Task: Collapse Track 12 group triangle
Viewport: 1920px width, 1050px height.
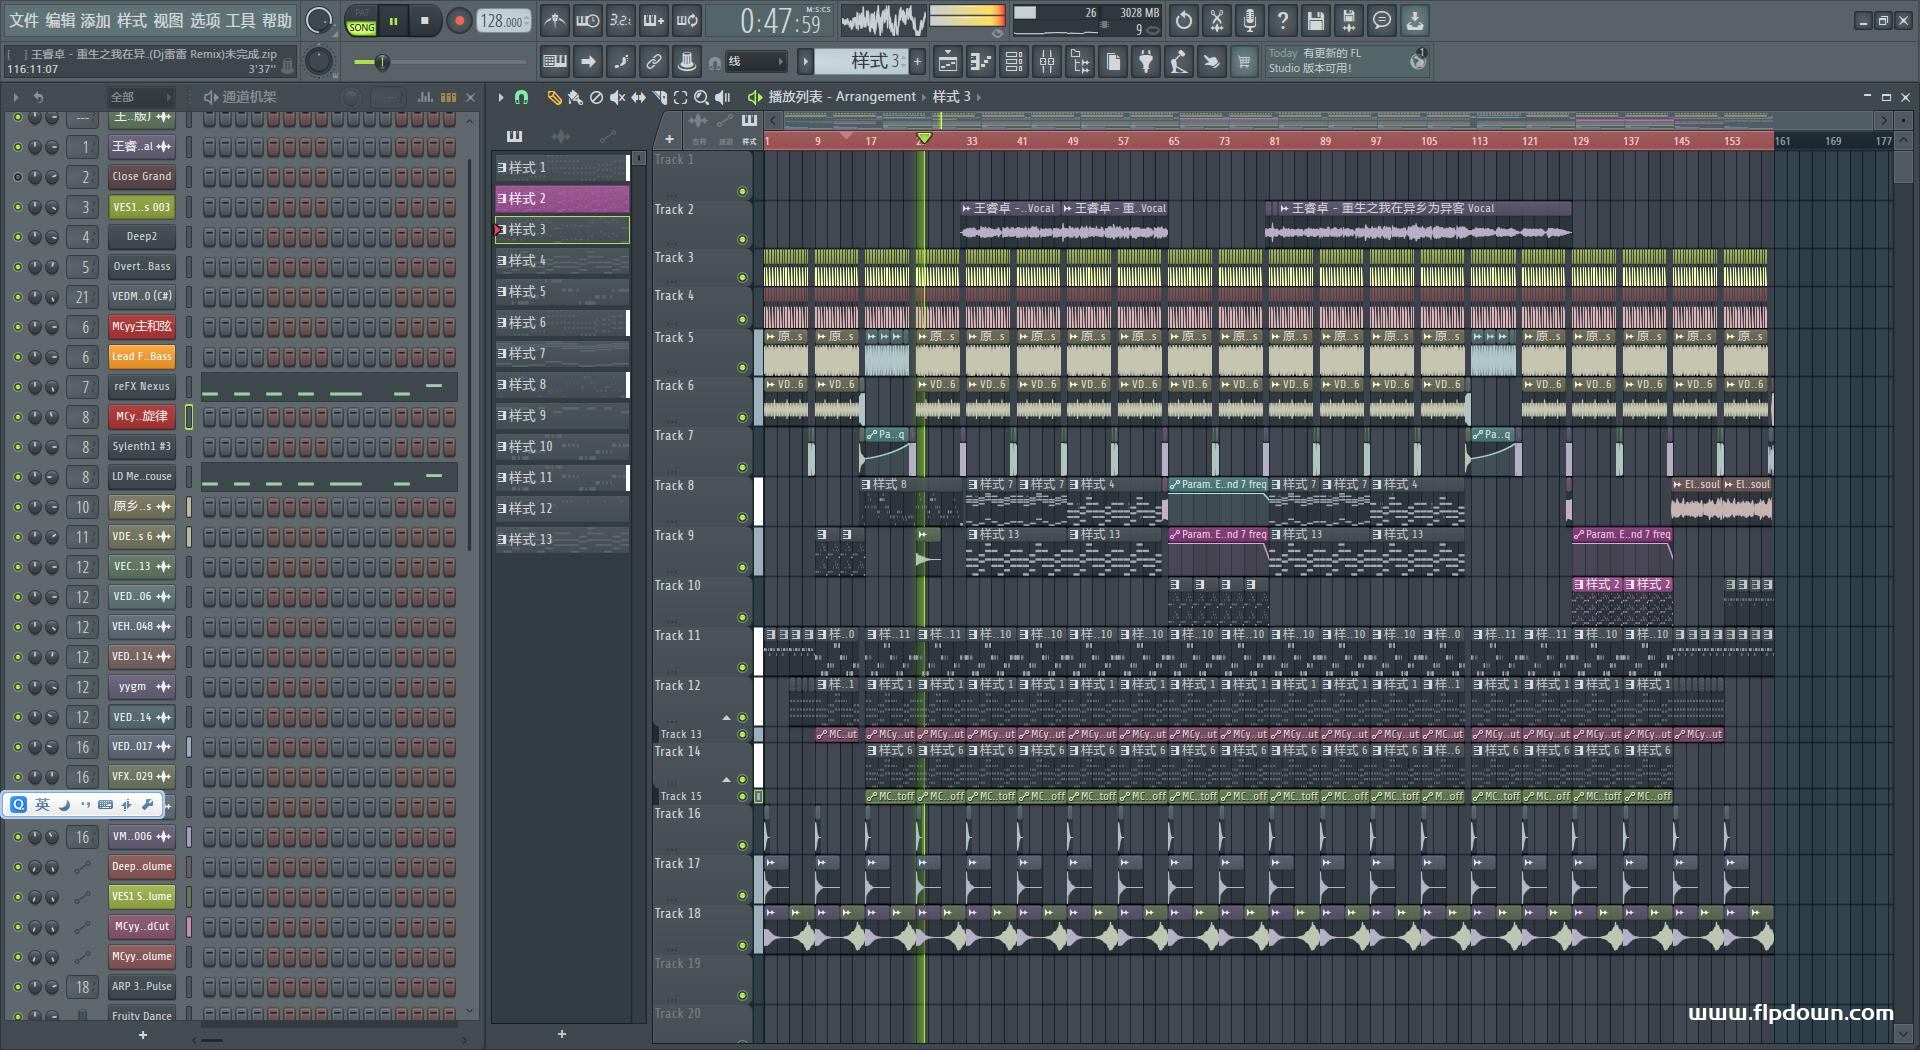Action: [x=727, y=718]
